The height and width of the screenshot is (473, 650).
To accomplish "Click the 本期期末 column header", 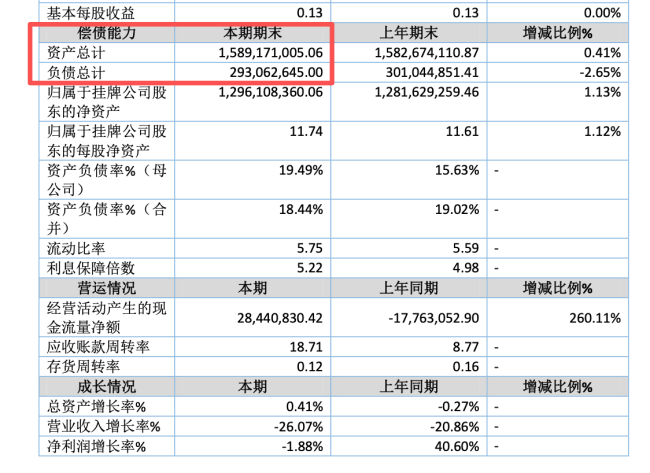I will [252, 33].
